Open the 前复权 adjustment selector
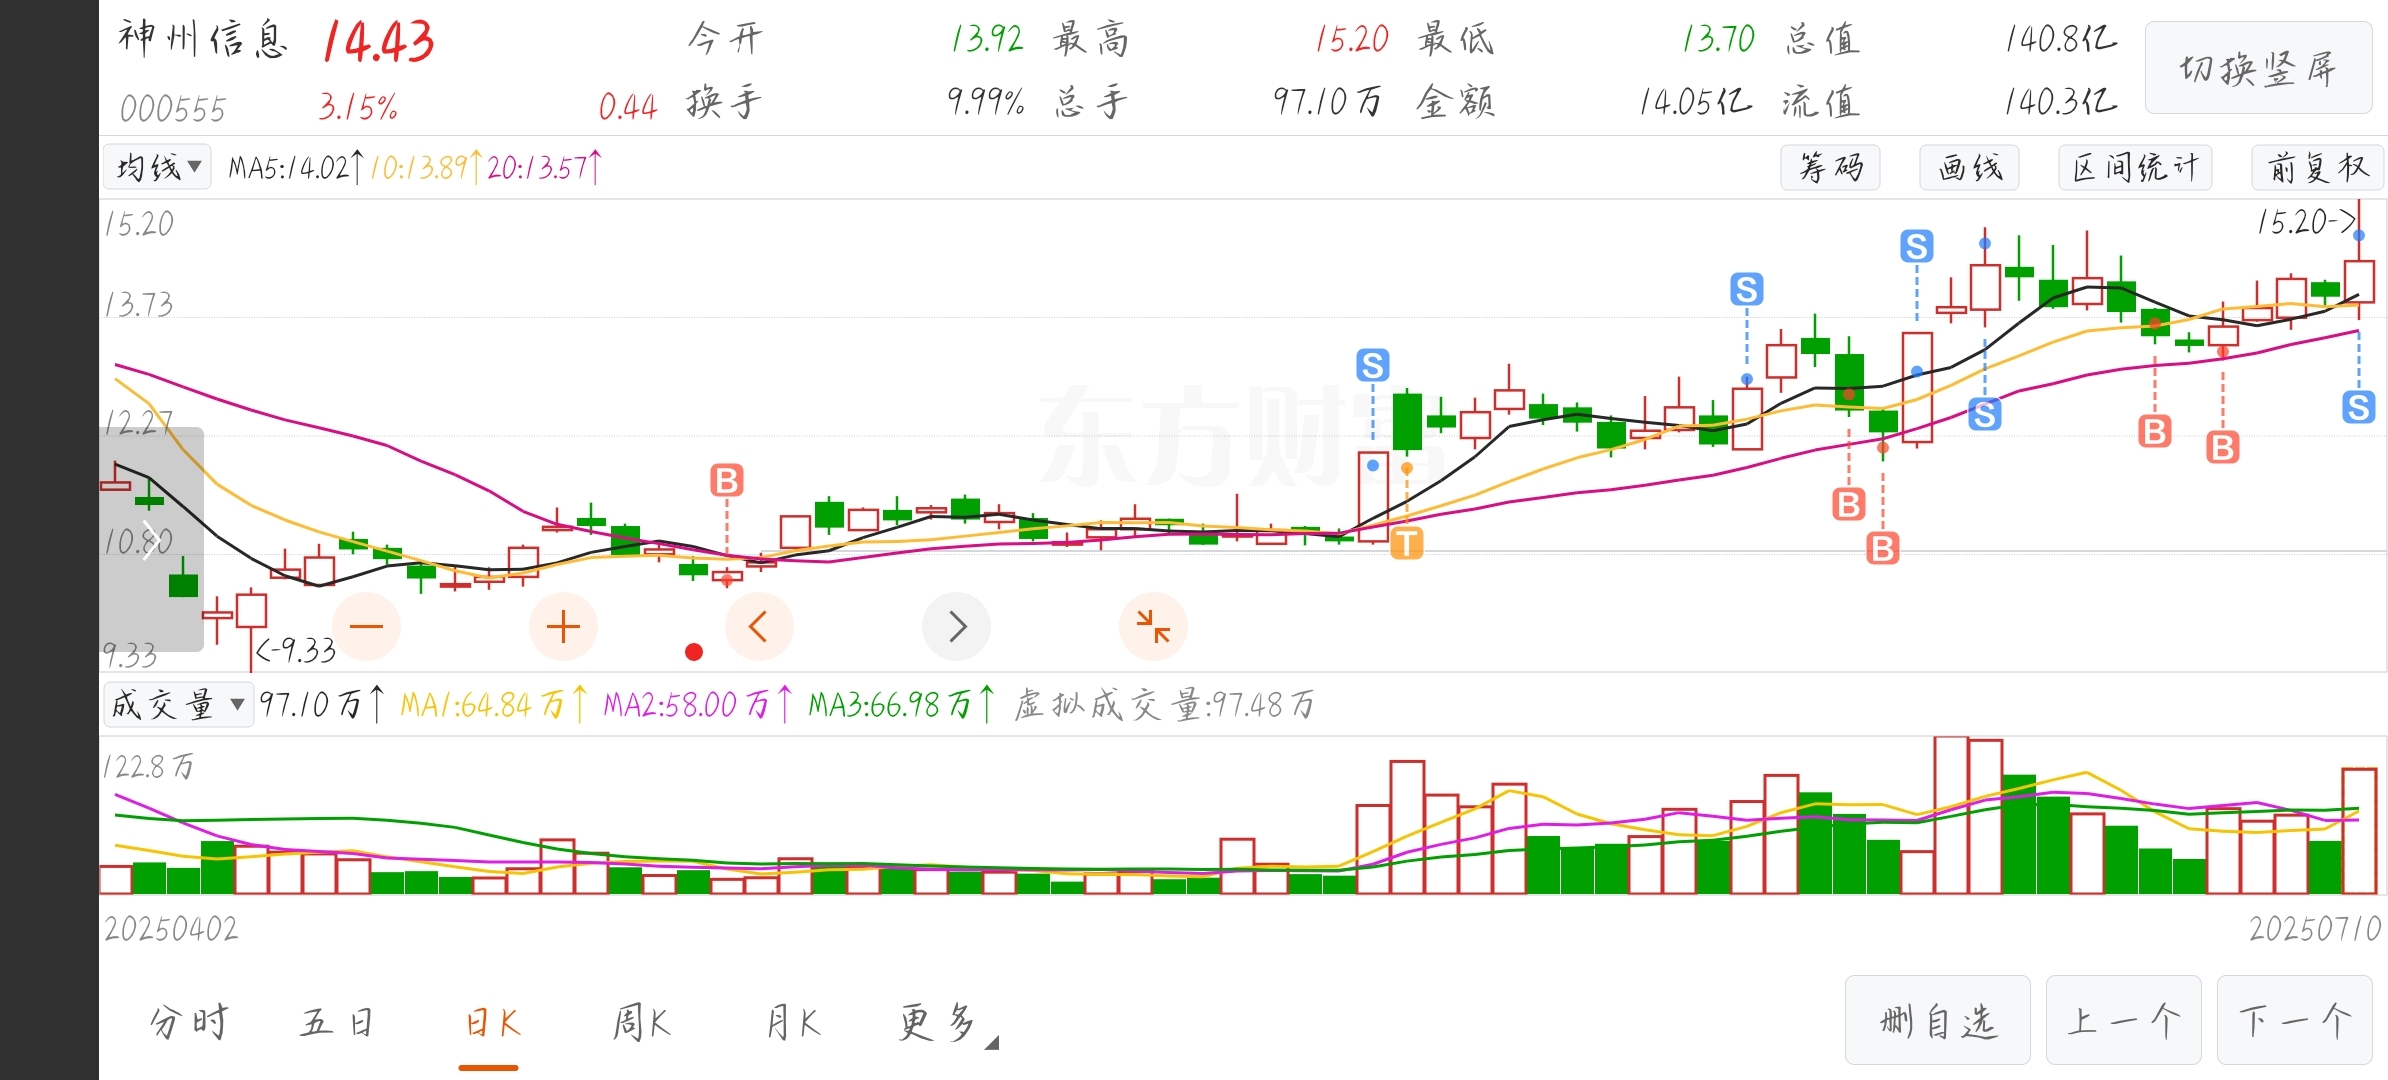The image size is (2388, 1080). tap(2318, 167)
